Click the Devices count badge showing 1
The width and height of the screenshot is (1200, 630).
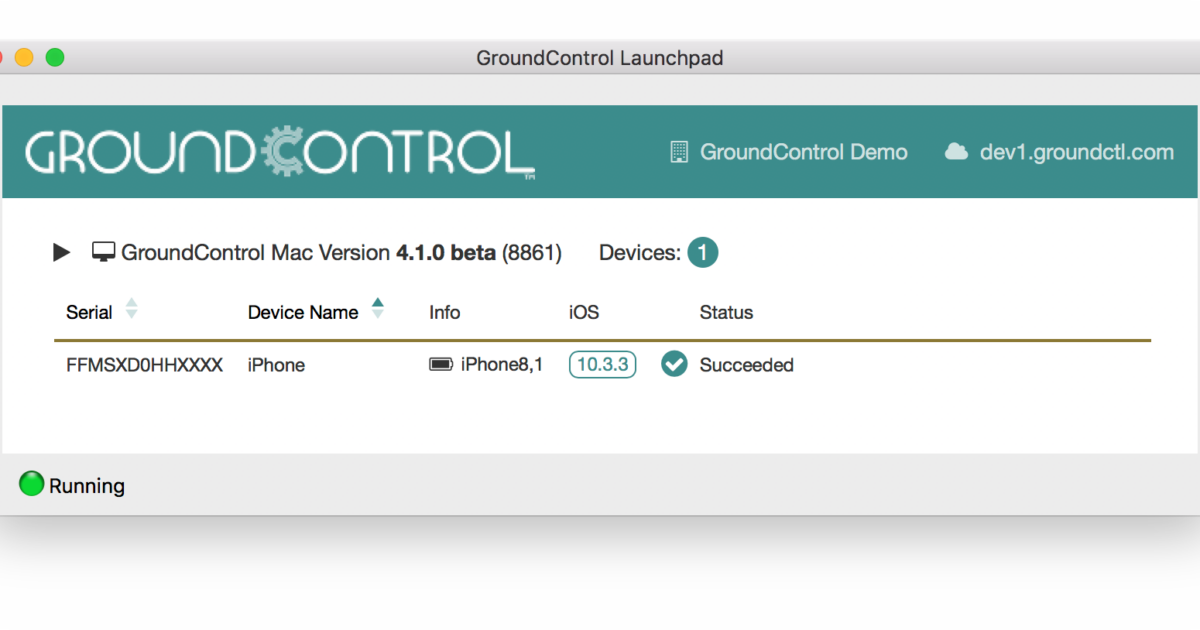[702, 252]
